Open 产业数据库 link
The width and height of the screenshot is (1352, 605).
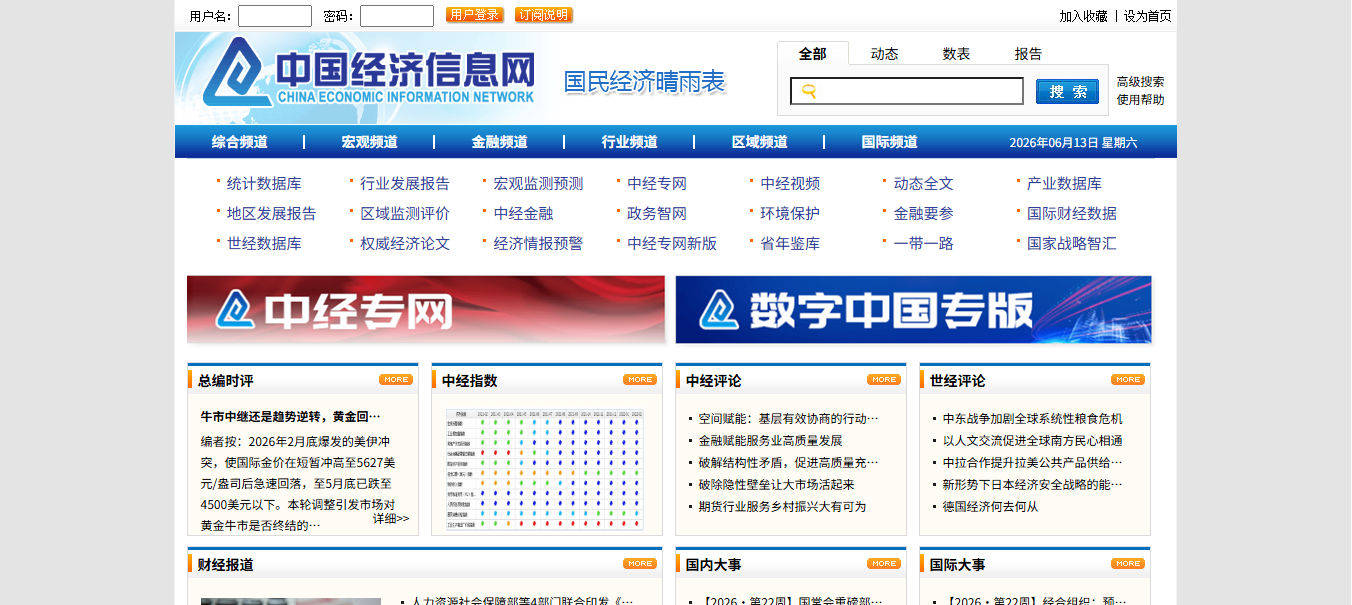pyautogui.click(x=1064, y=184)
